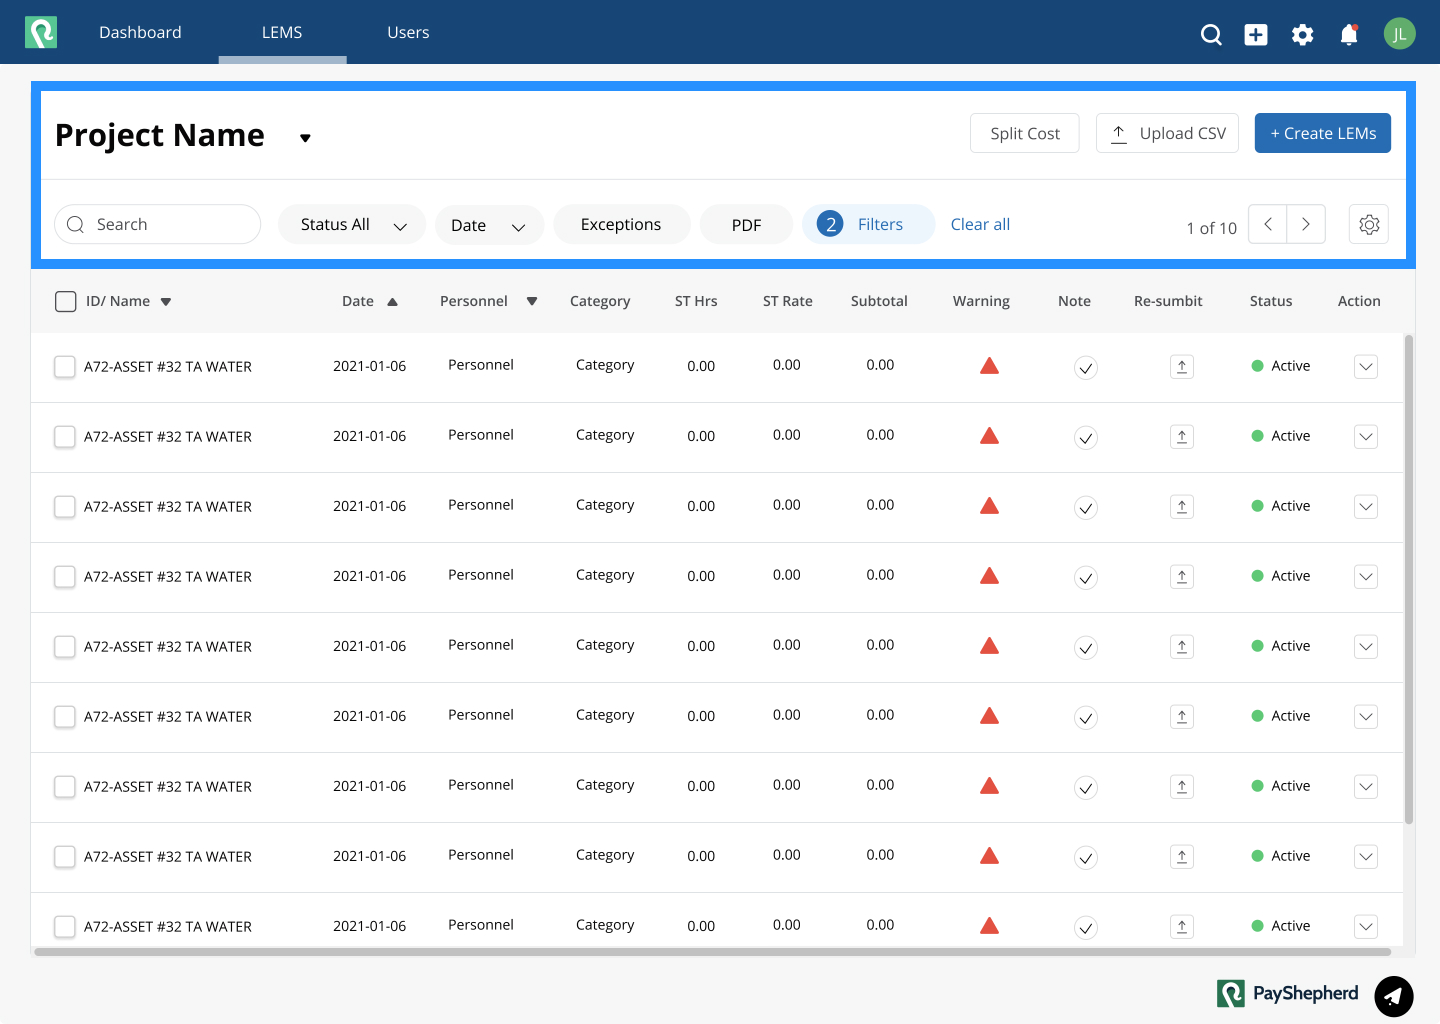This screenshot has width=1440, height=1024.
Task: Click the re-submit upload icon in the first row
Action: pyautogui.click(x=1182, y=367)
